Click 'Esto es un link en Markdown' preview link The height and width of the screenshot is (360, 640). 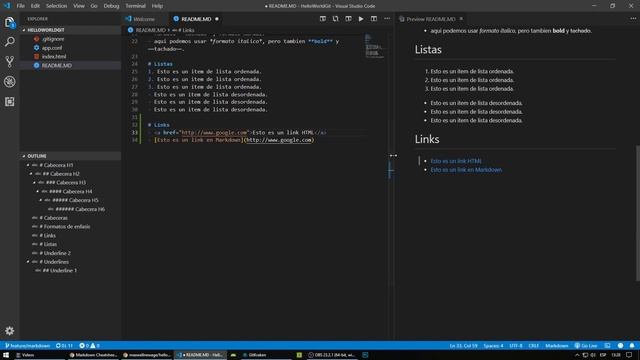click(466, 170)
